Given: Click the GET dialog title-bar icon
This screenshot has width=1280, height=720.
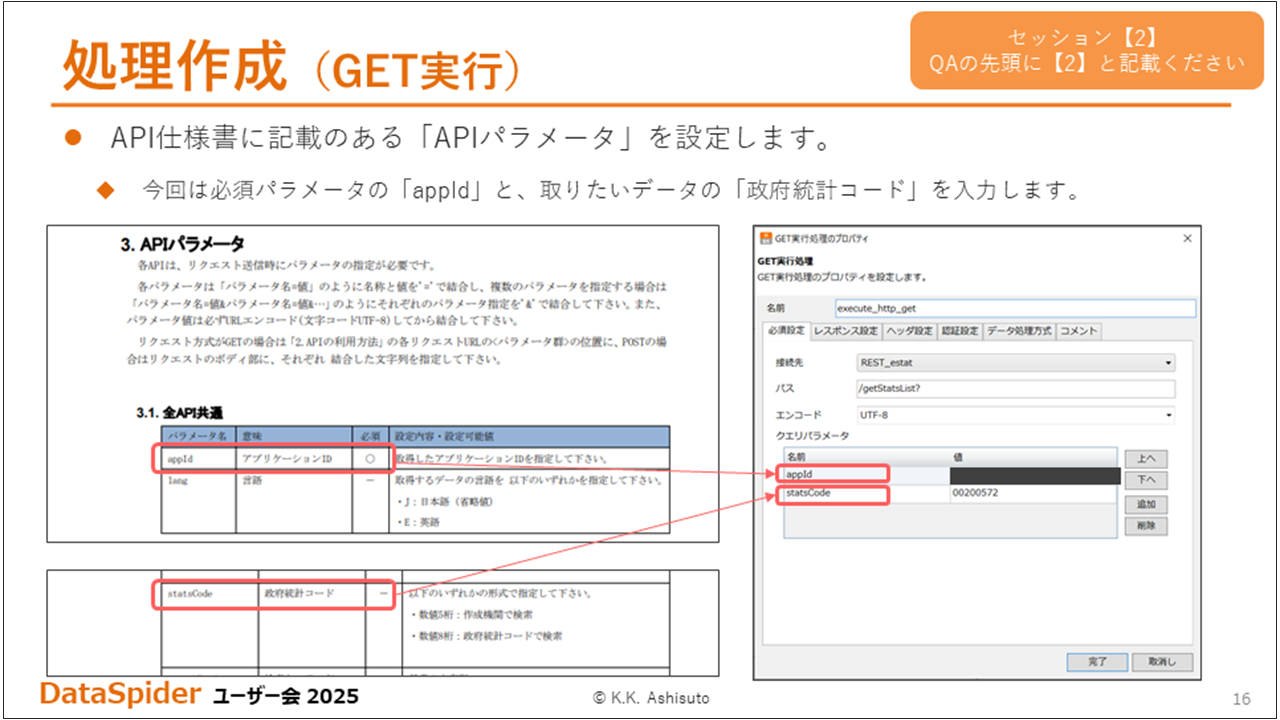Looking at the screenshot, I should 766,238.
